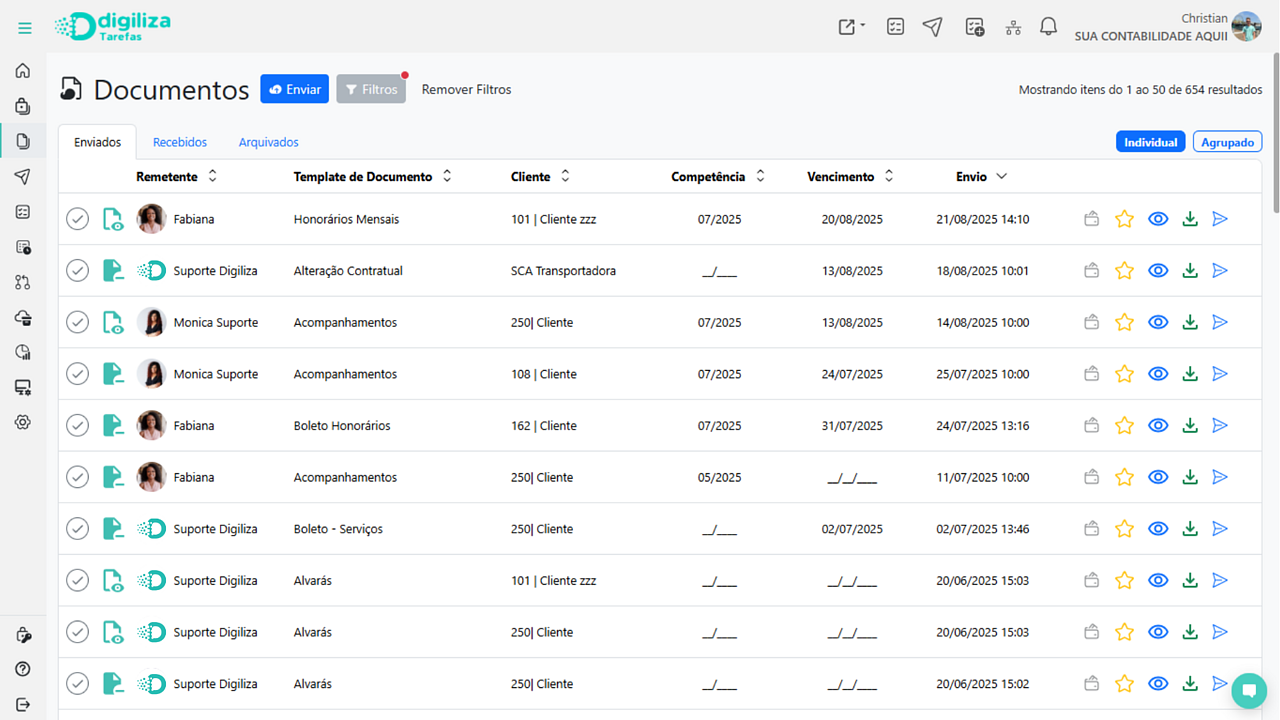Click the logout icon at sidebar bottom

(23, 704)
